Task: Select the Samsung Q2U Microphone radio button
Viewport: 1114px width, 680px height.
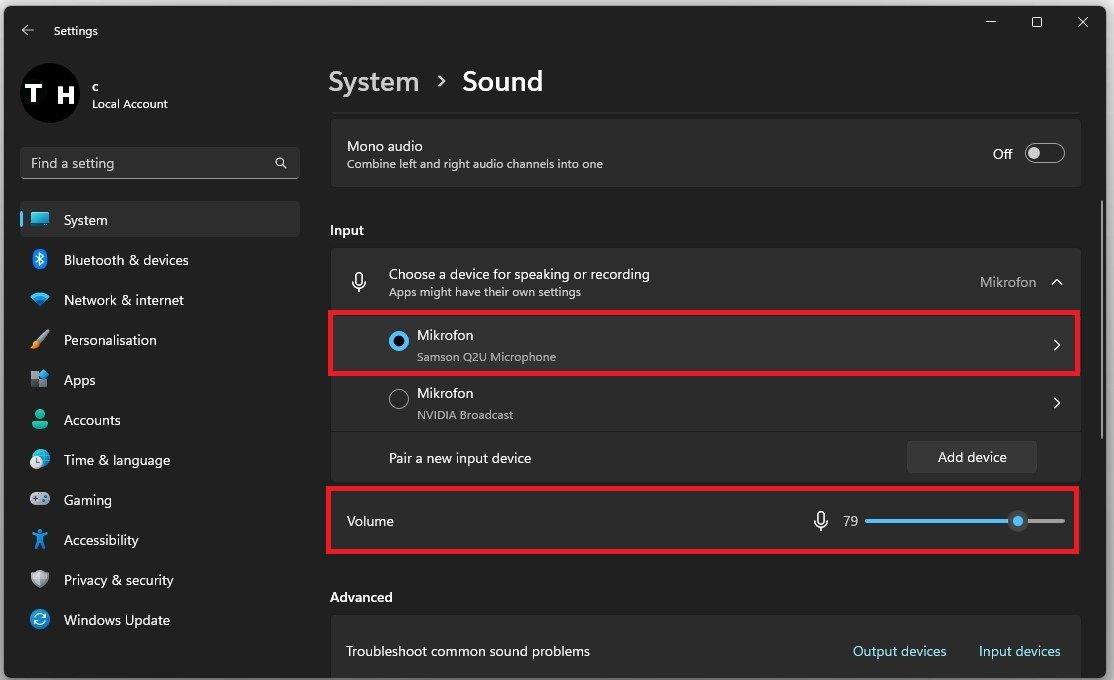Action: click(398, 341)
